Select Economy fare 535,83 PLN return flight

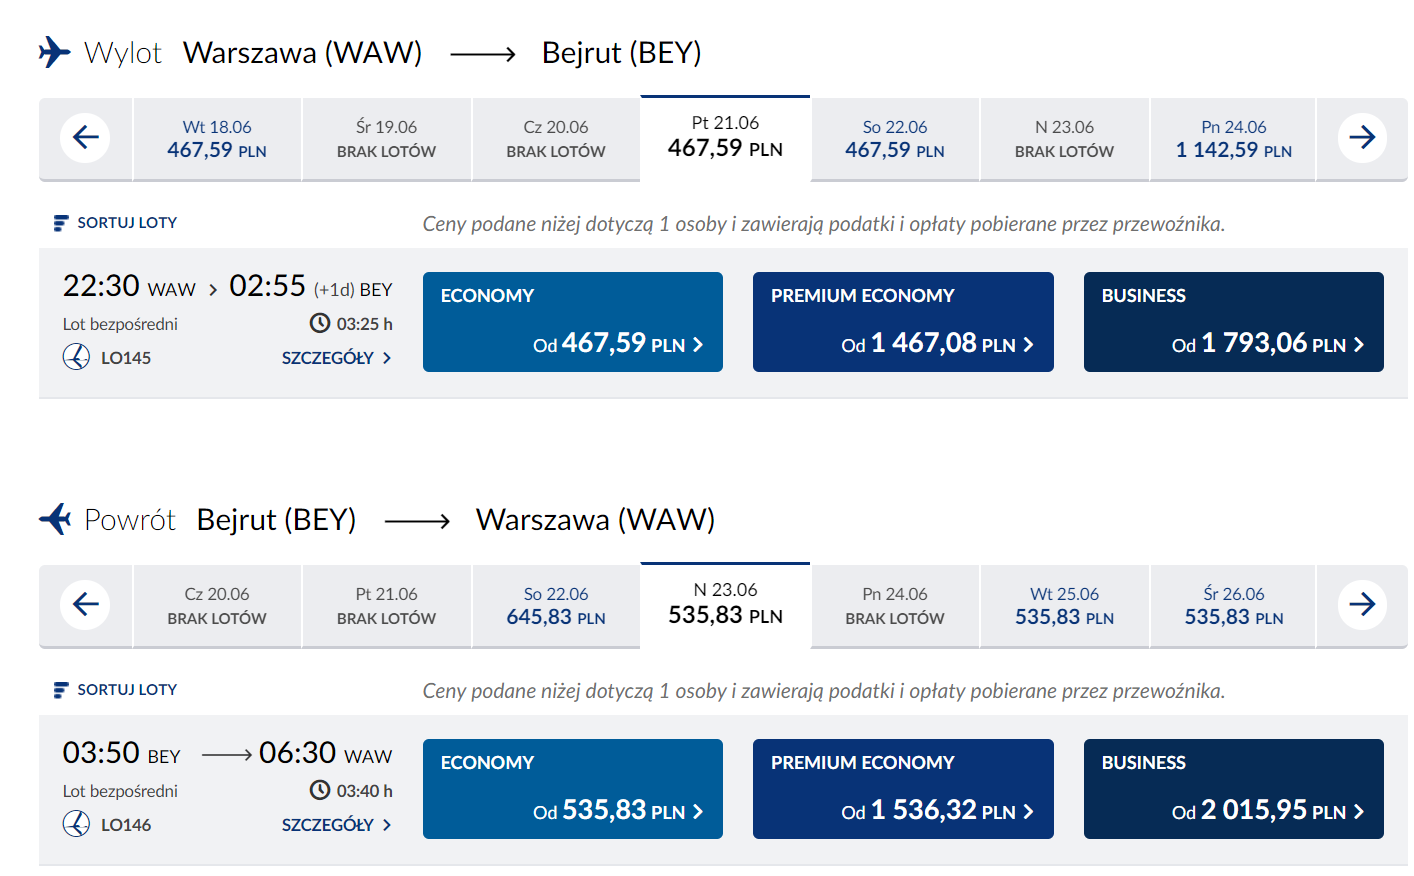573,789
